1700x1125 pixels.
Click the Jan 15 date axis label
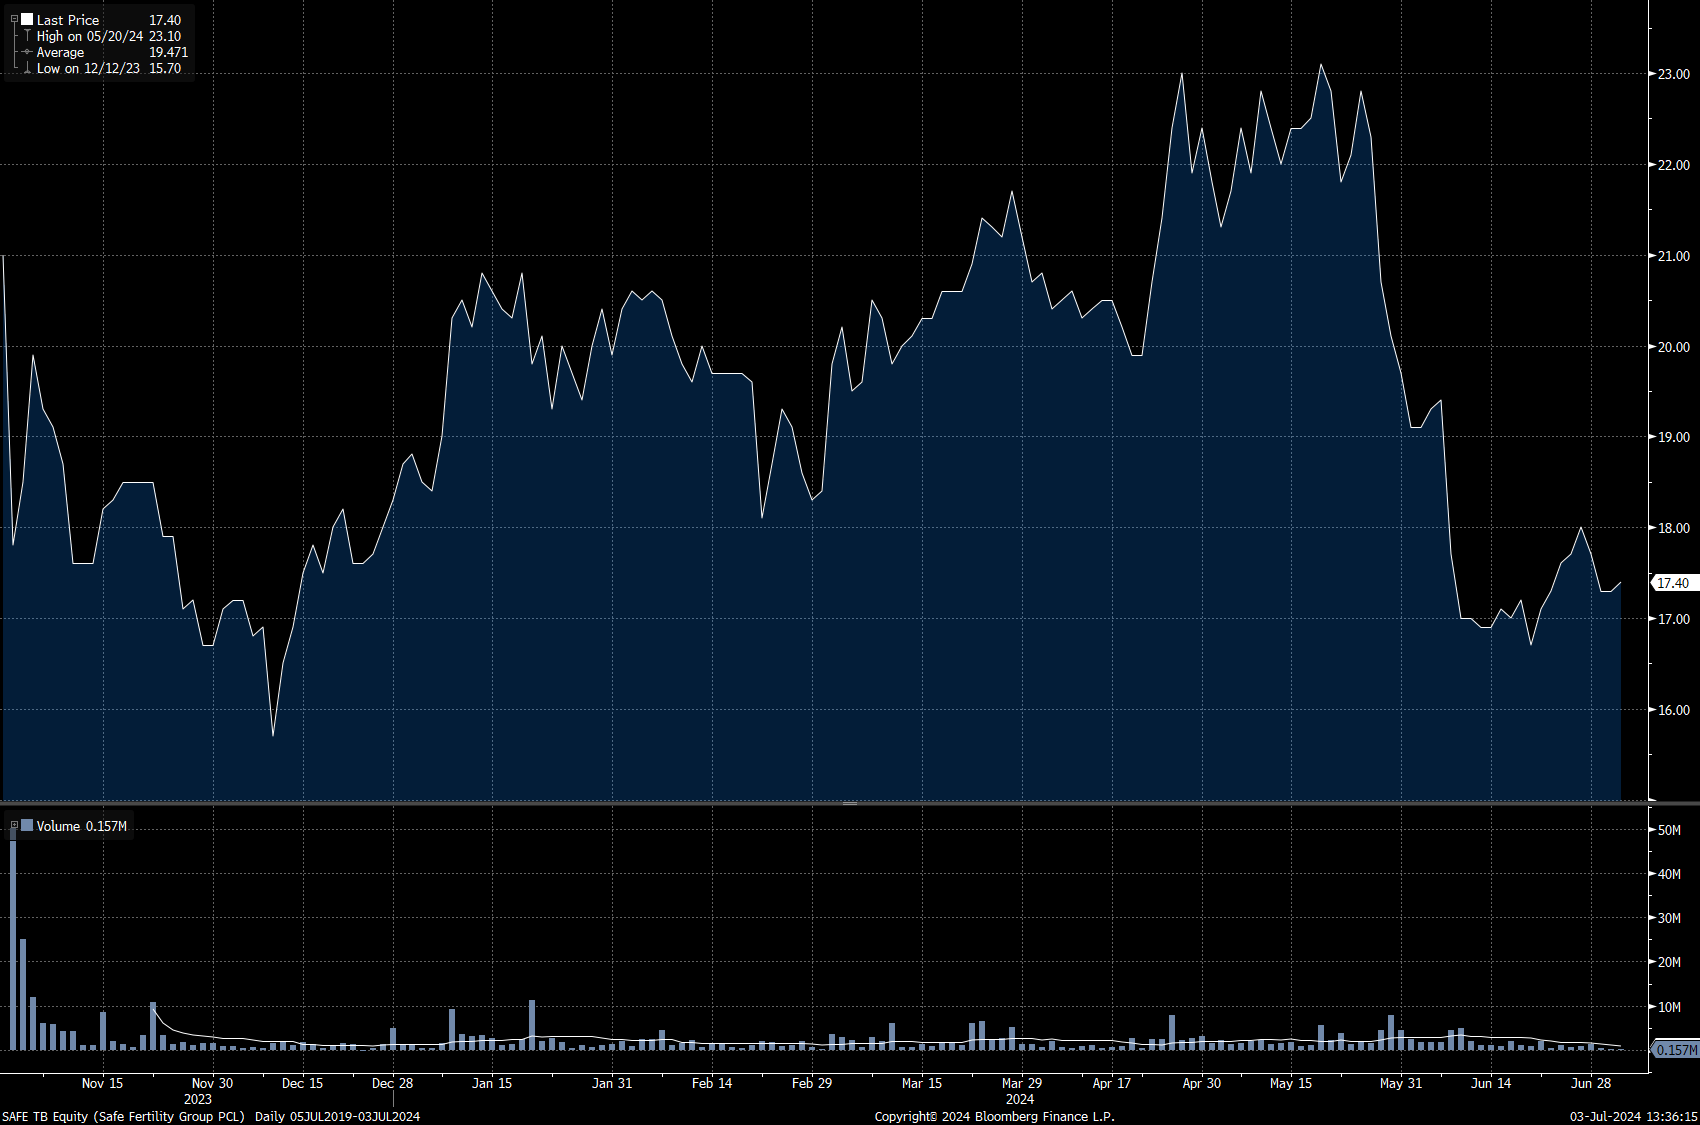(492, 1083)
